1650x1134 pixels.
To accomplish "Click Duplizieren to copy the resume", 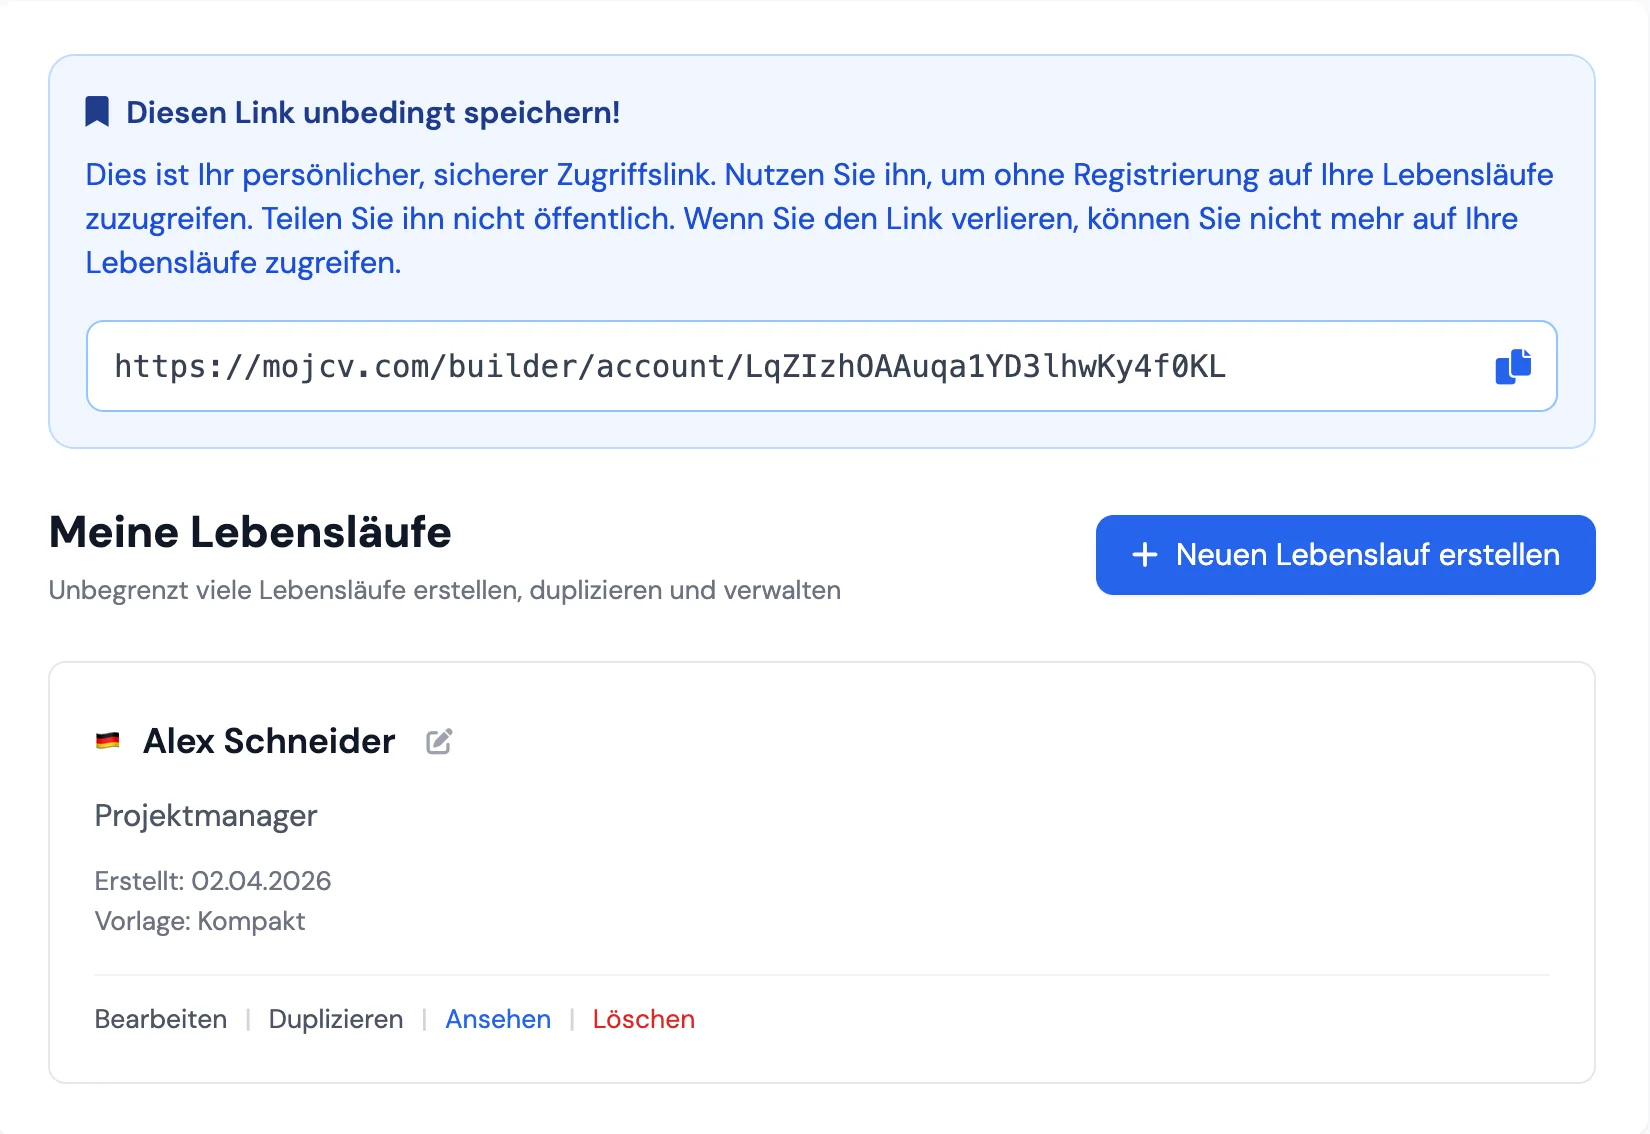I will point(335,1018).
